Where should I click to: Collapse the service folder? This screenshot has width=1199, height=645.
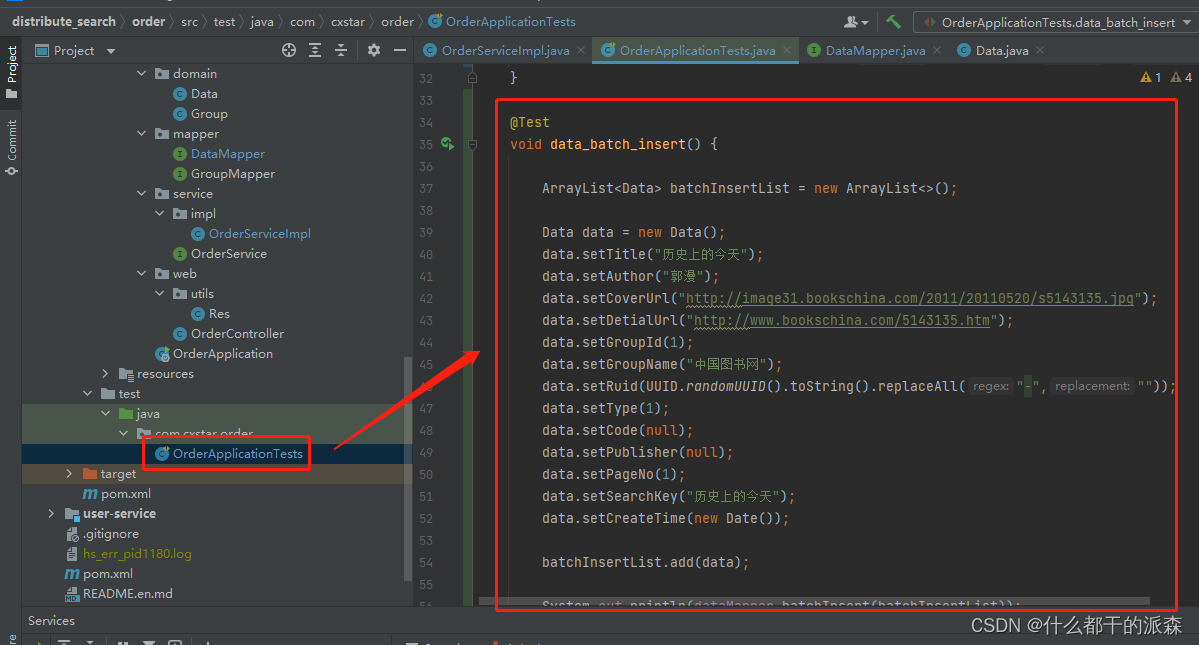[x=141, y=193]
